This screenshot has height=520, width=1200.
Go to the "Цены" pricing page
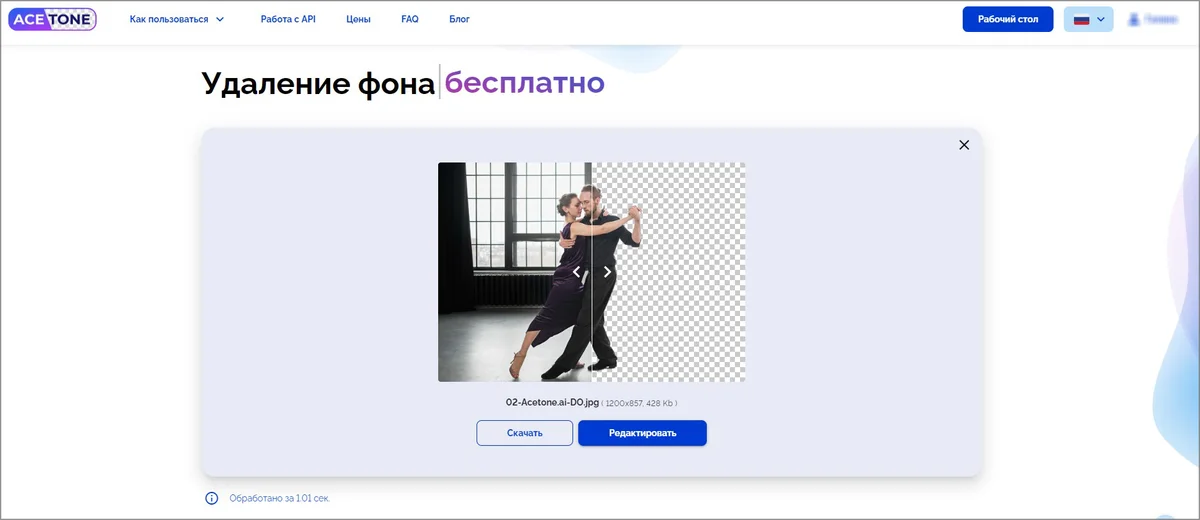click(358, 19)
